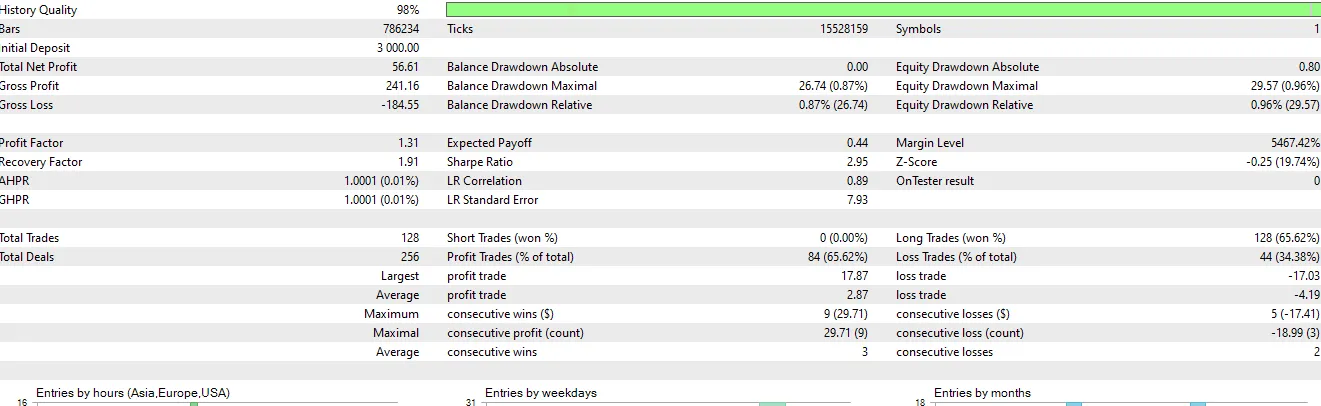Click the Entries by hours chart title

coord(133,393)
